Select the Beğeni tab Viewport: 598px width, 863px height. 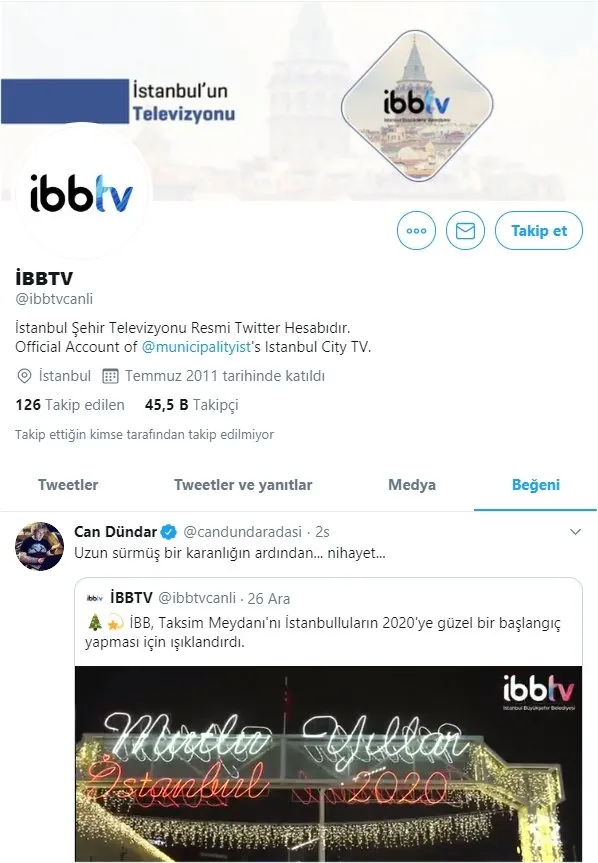pos(536,485)
